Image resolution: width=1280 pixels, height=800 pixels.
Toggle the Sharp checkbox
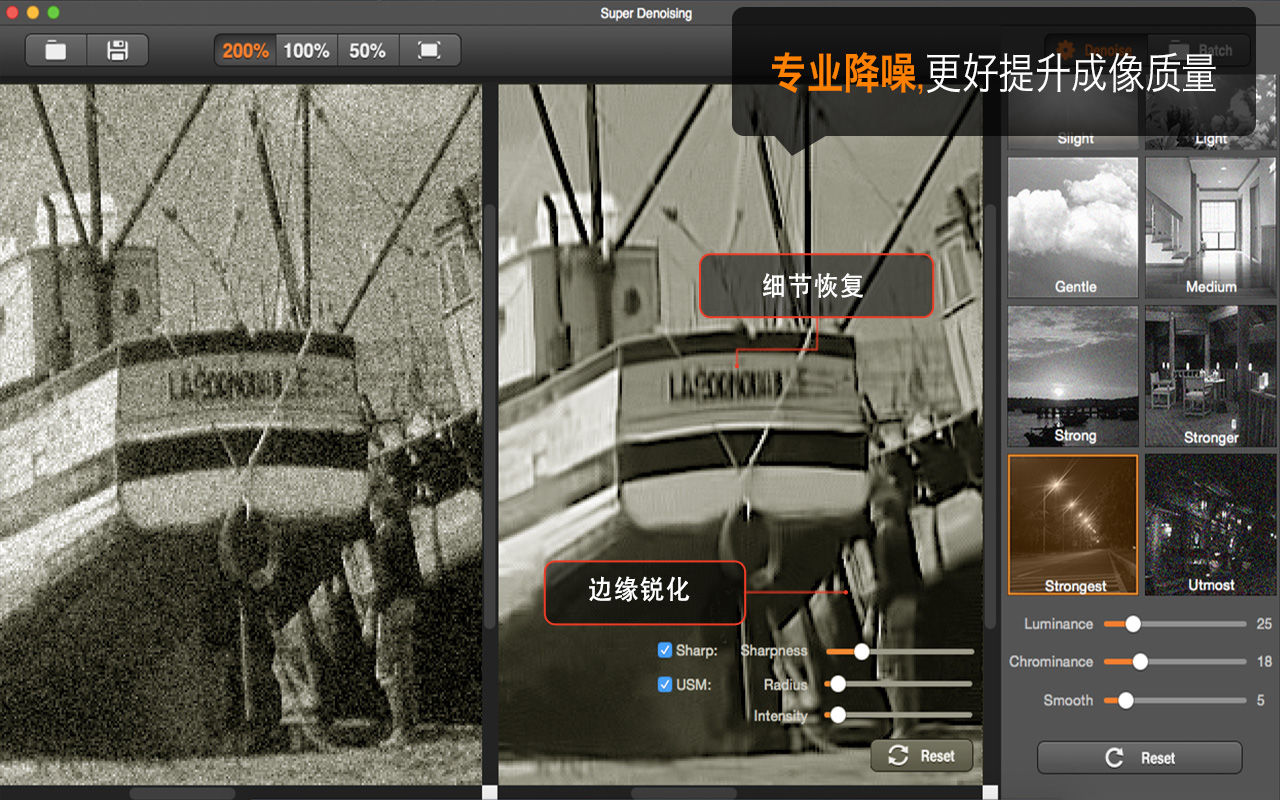pos(665,650)
